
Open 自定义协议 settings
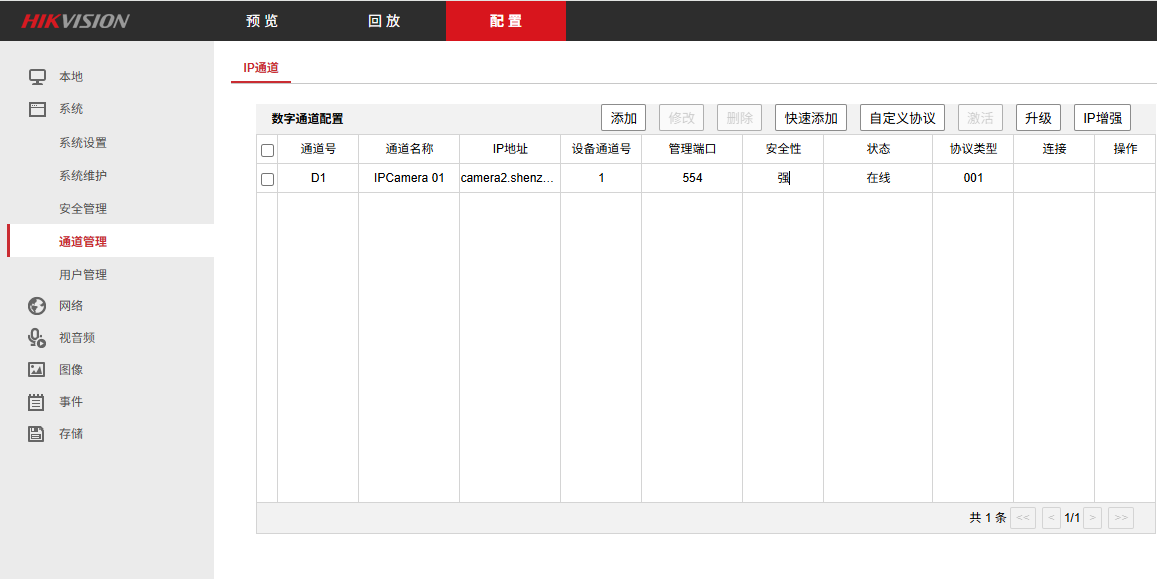click(902, 118)
